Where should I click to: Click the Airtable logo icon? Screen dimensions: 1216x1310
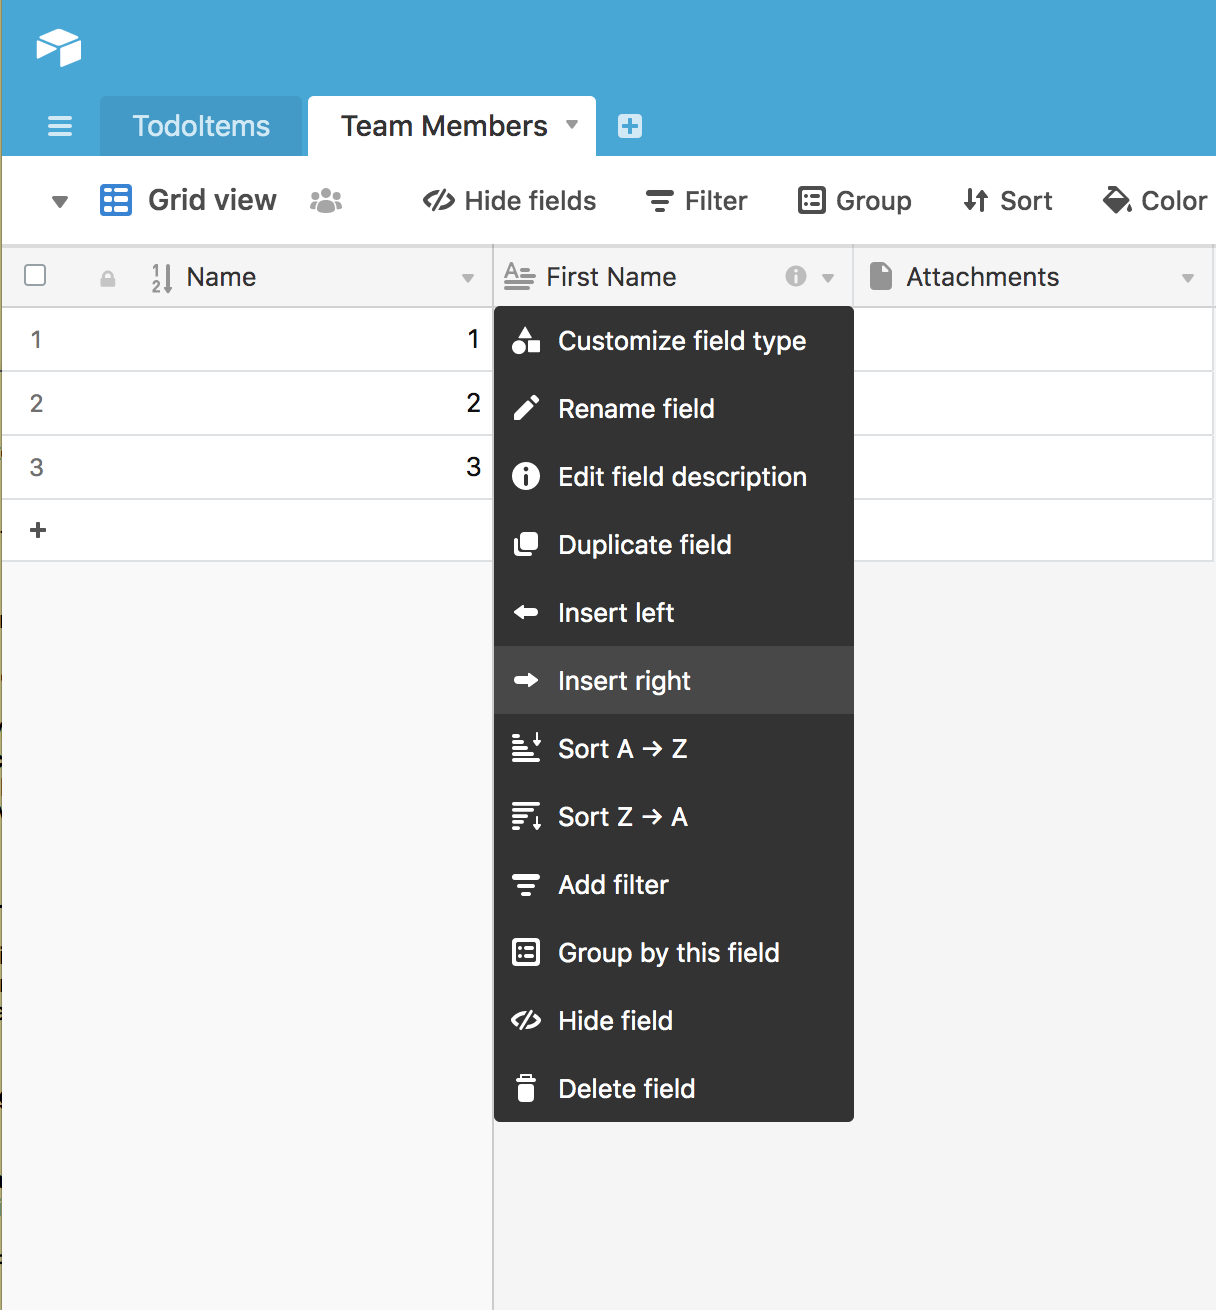(59, 47)
